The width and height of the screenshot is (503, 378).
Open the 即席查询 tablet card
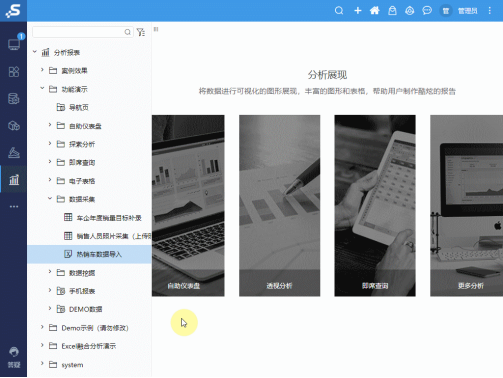[x=375, y=206]
